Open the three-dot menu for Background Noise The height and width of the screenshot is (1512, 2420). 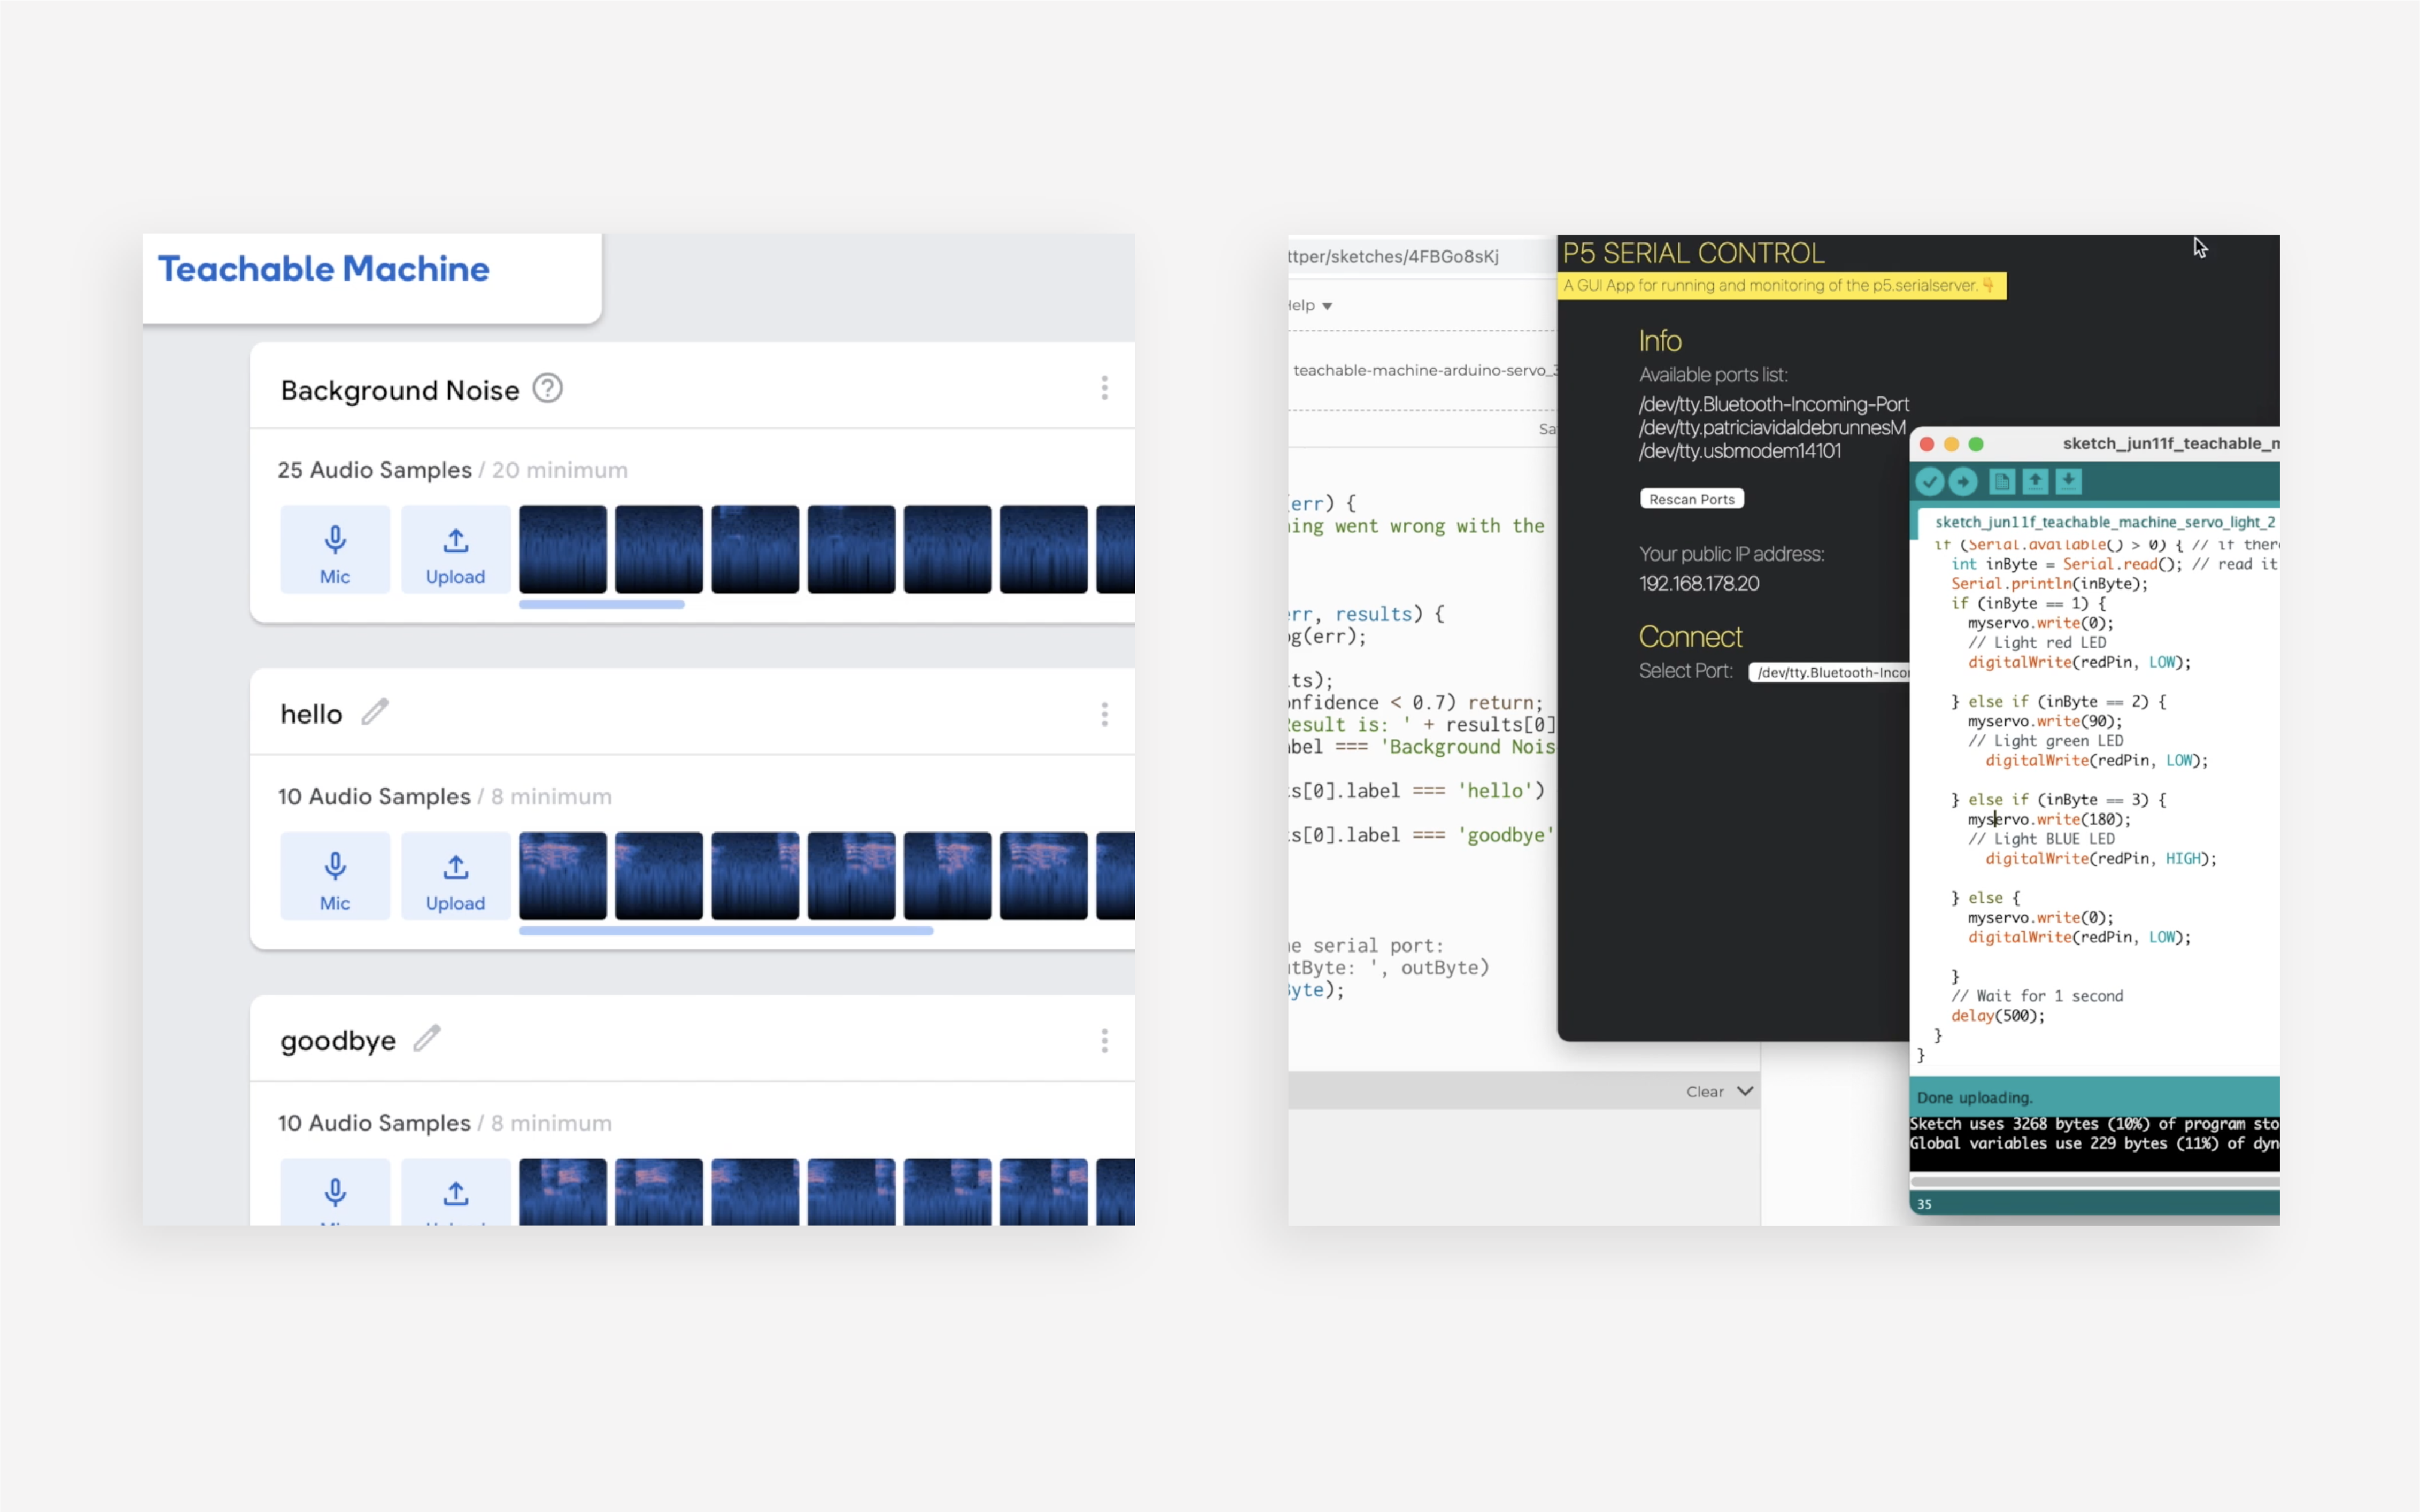[x=1104, y=388]
